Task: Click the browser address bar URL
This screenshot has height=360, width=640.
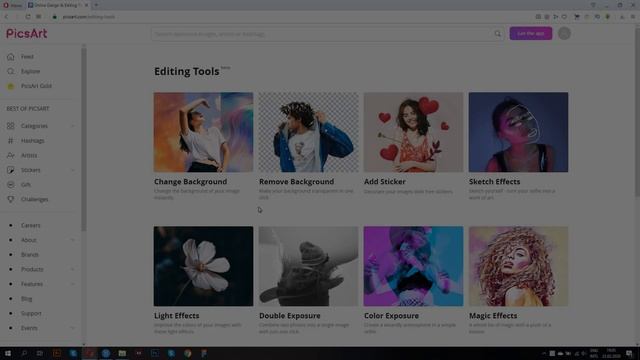Action: click(x=89, y=17)
